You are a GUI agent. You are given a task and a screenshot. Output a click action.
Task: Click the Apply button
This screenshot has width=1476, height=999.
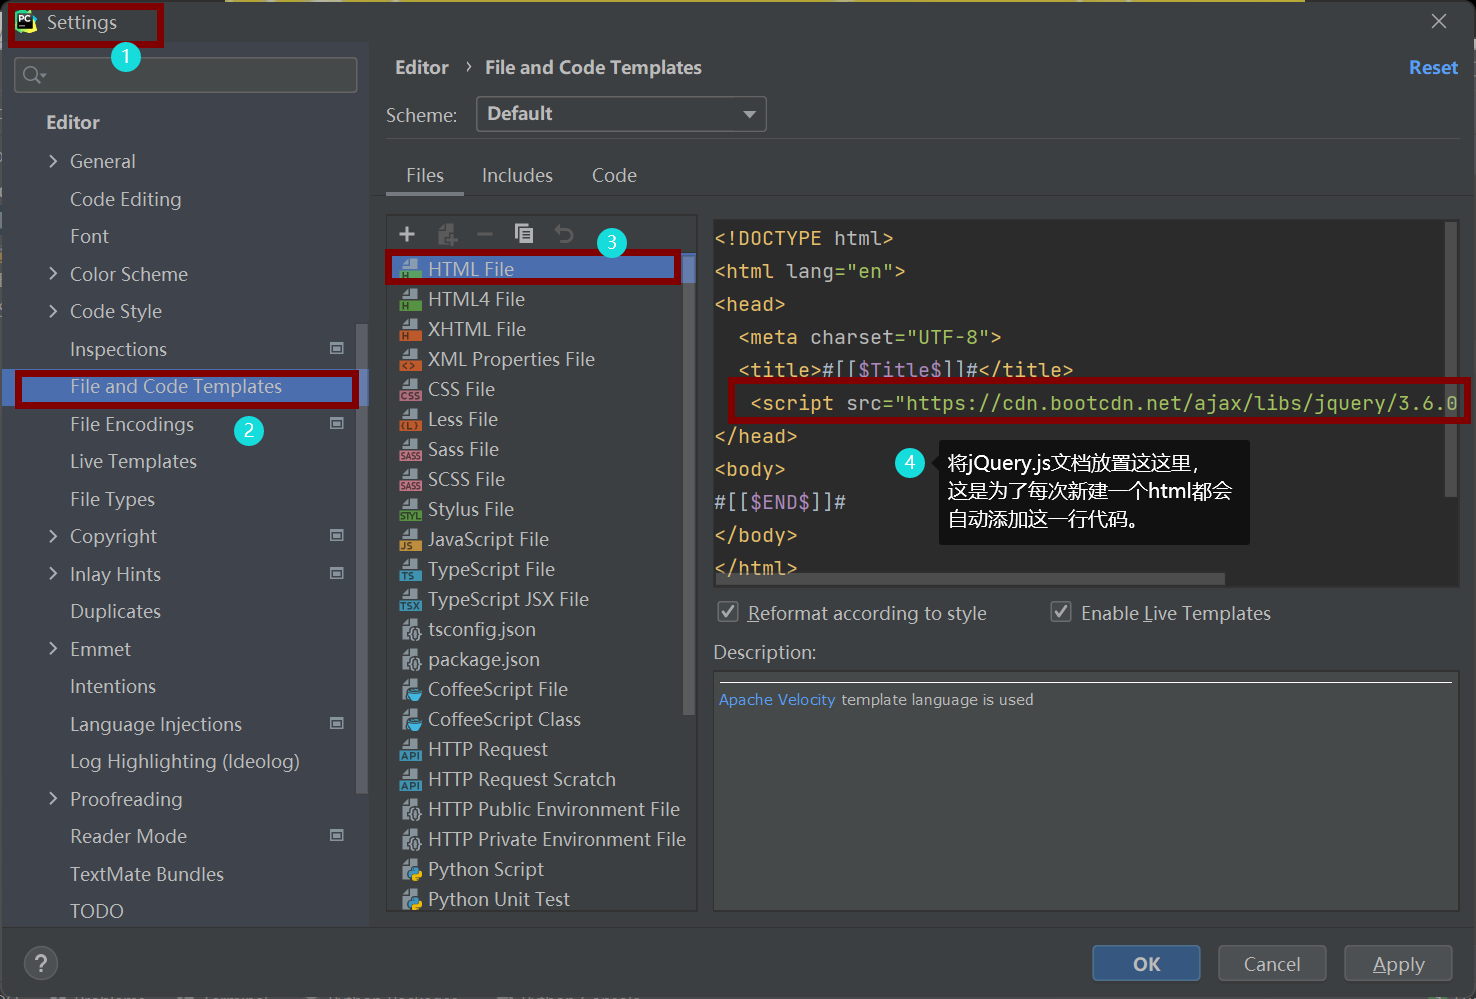[1398, 964]
